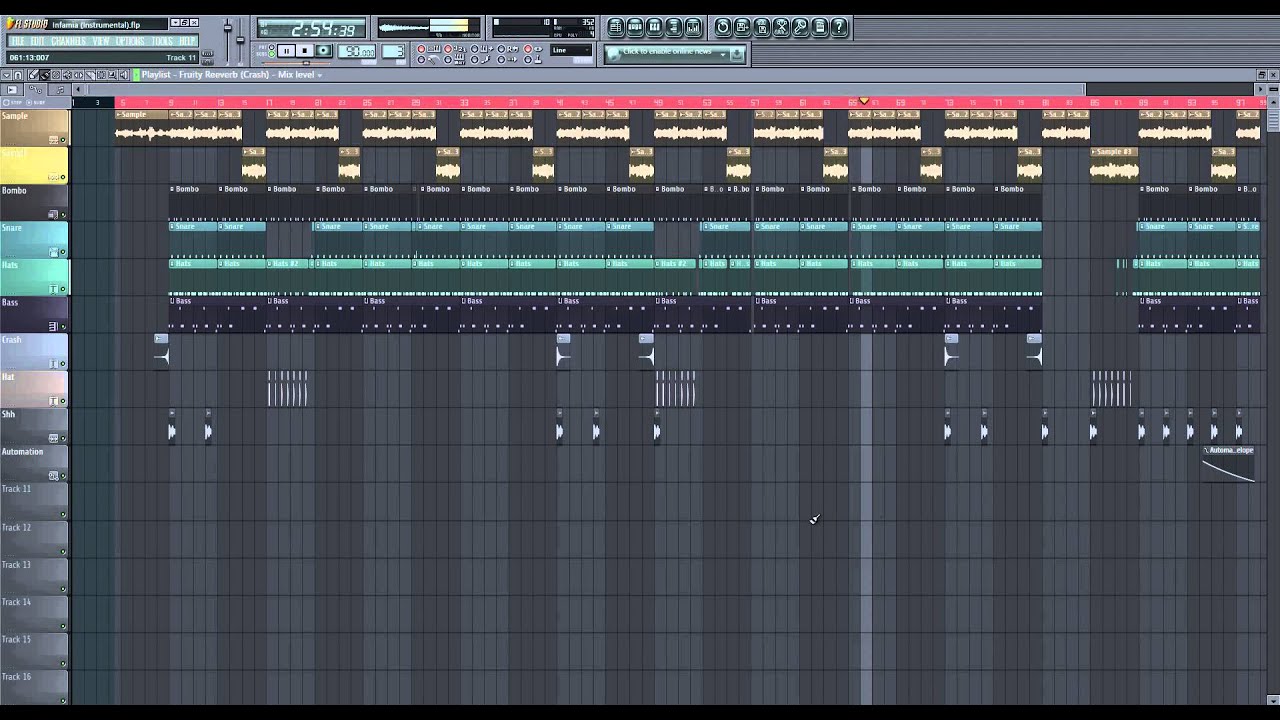
Task: Stop playback with the stop button
Action: click(x=305, y=50)
